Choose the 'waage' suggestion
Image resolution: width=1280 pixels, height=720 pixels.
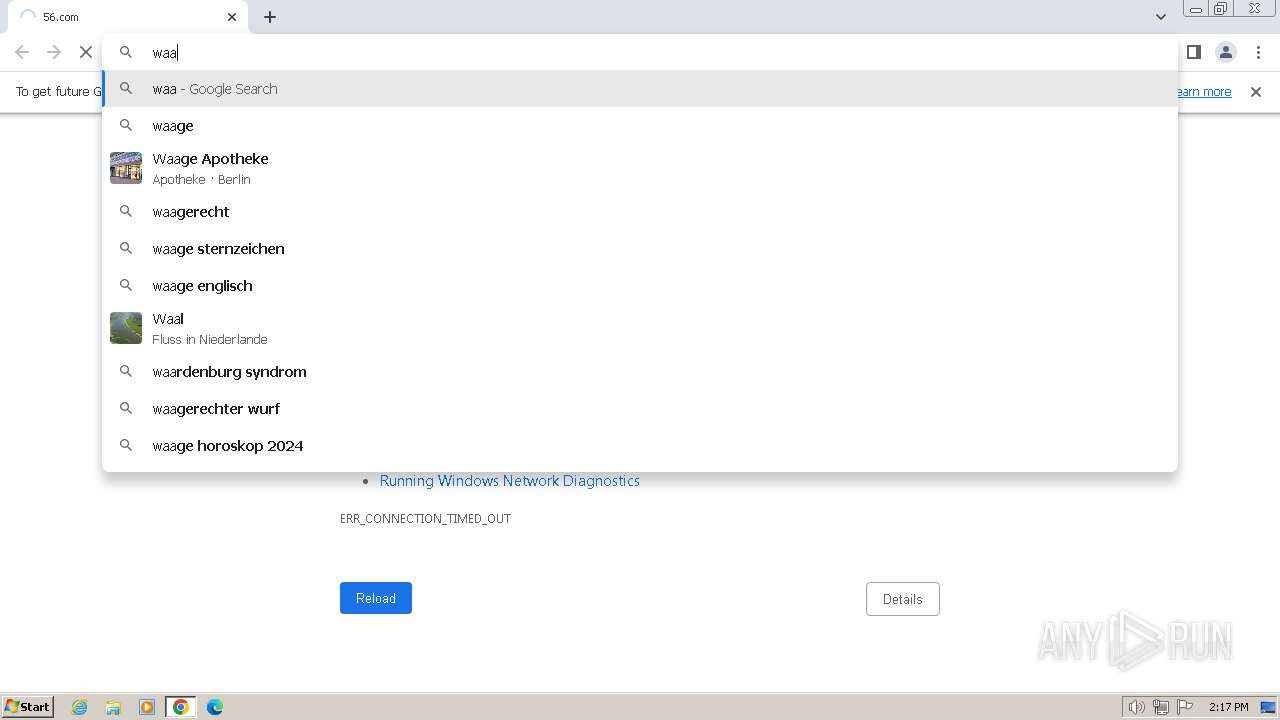[x=640, y=126]
